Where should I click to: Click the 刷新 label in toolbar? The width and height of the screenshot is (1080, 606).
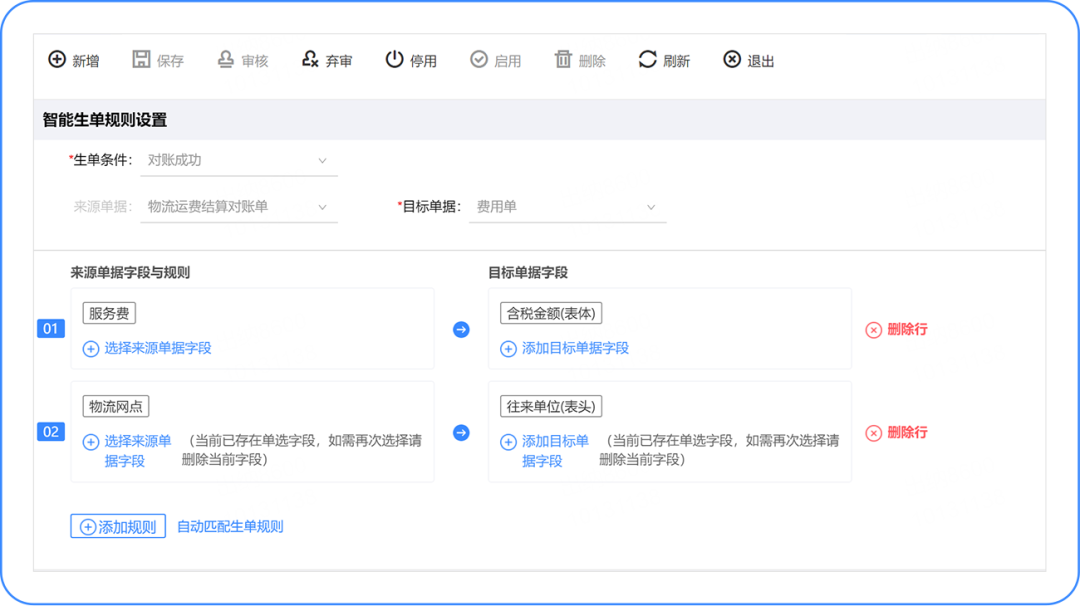point(676,61)
